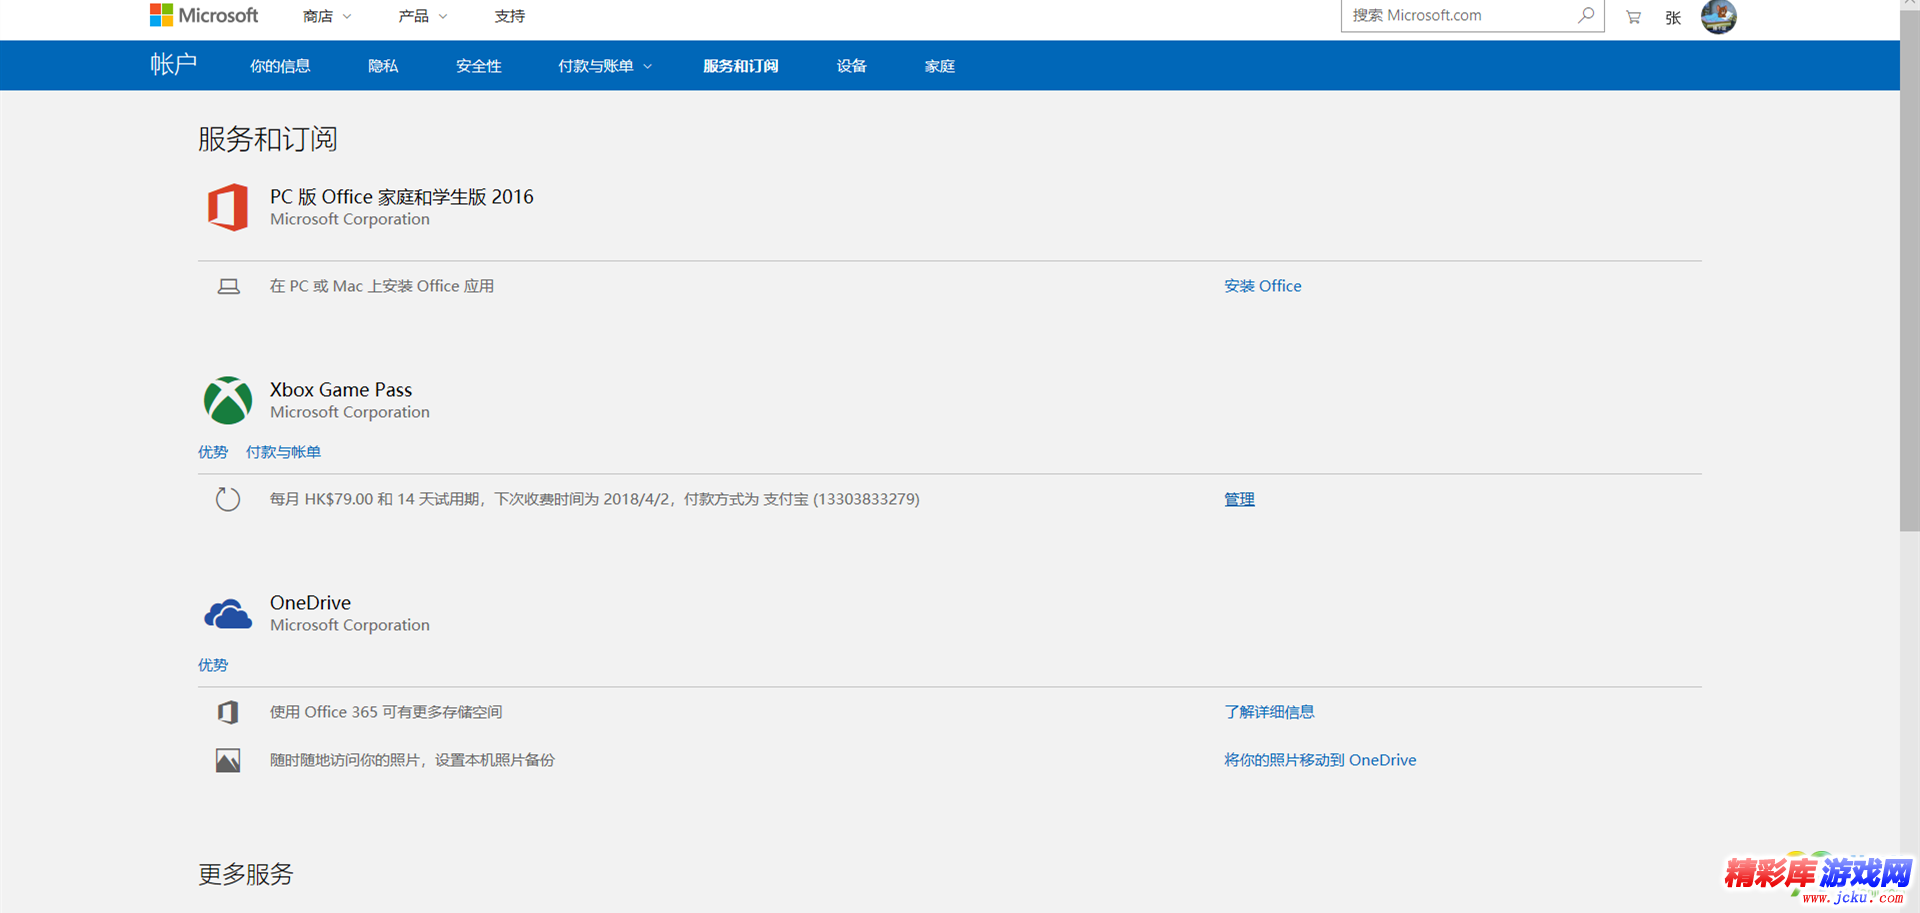Open the 设备 navigation tab
1920x913 pixels.
pyautogui.click(x=851, y=66)
